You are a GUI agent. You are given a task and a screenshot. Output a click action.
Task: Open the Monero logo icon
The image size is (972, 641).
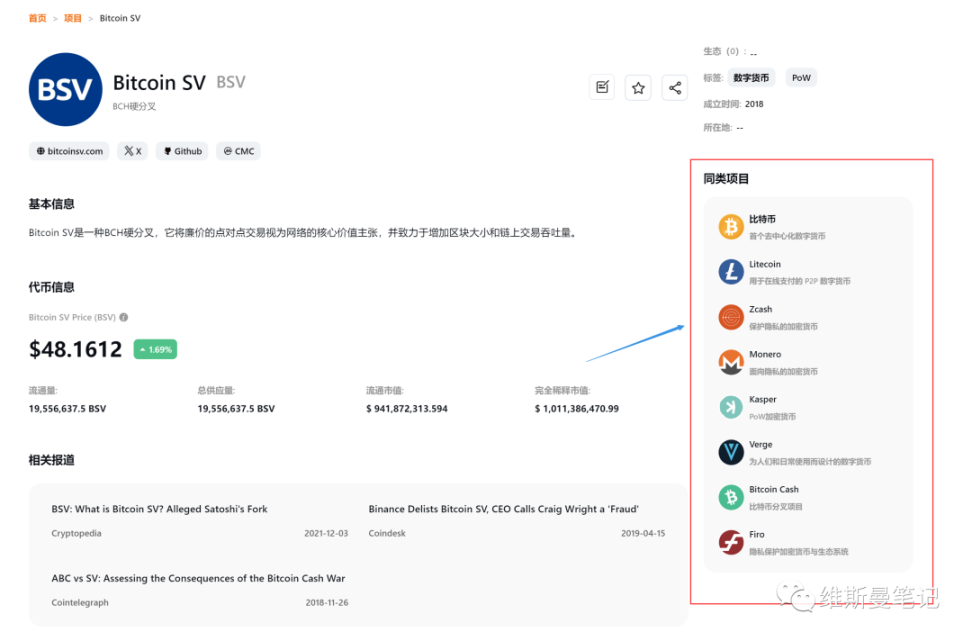pyautogui.click(x=731, y=362)
